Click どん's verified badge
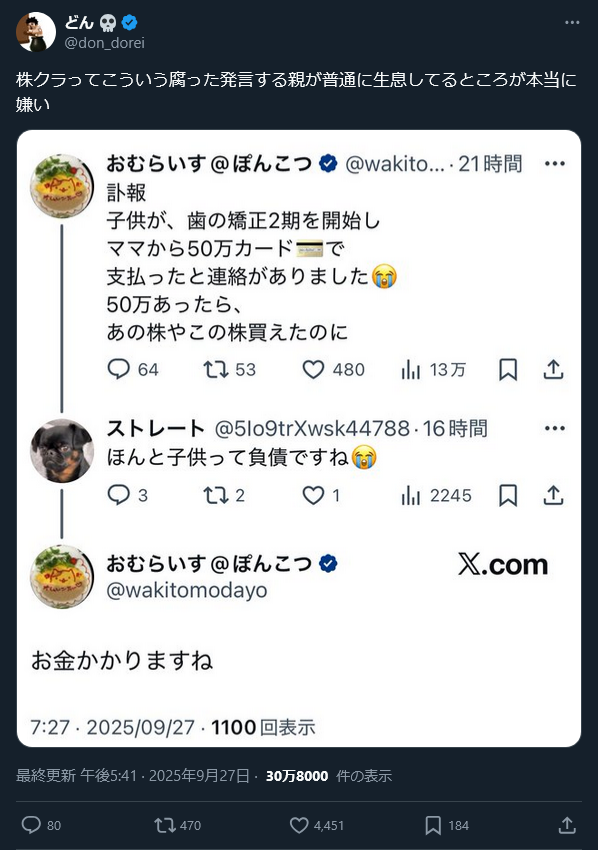The width and height of the screenshot is (598, 850). coord(130,22)
